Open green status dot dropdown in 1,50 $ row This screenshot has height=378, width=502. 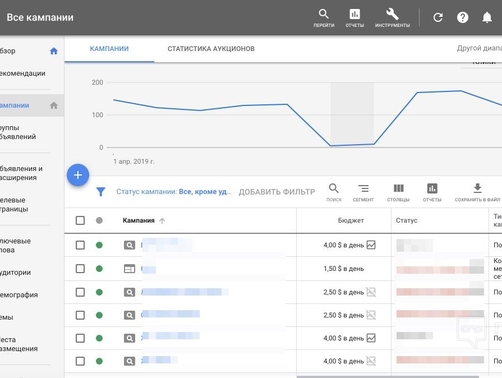[99, 269]
